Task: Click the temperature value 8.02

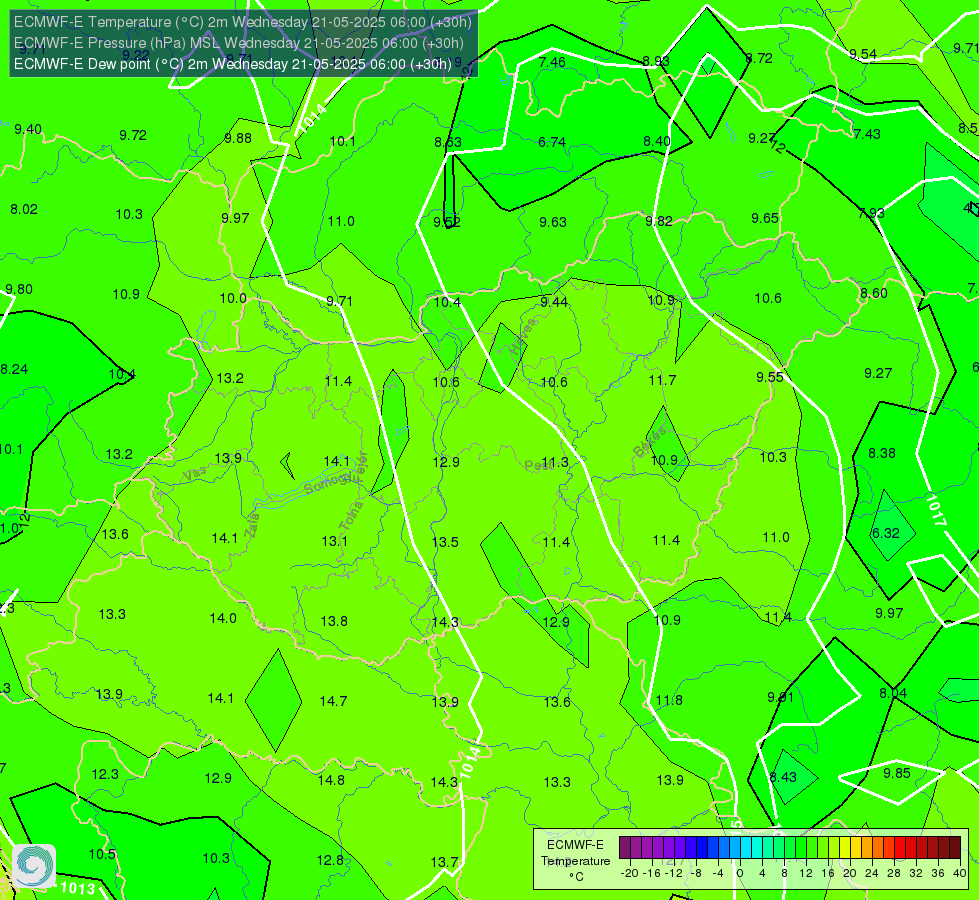Action: [x=24, y=209]
